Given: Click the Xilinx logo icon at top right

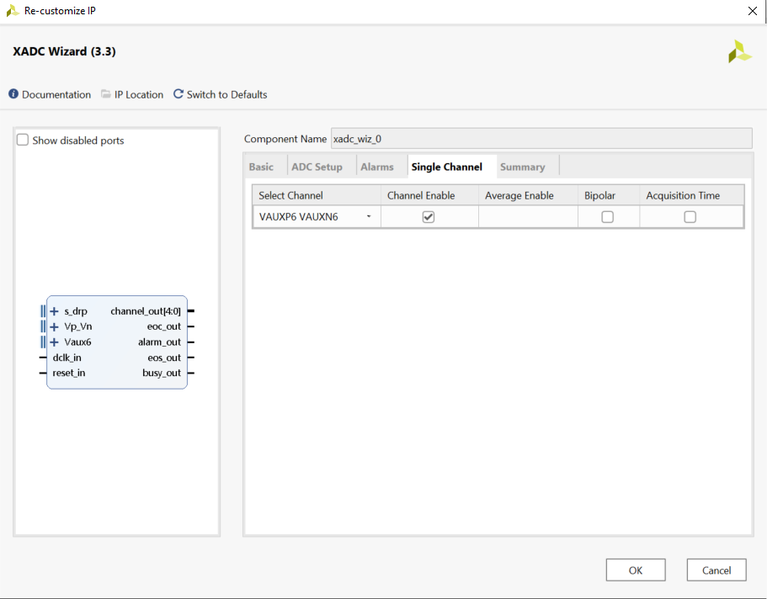Looking at the screenshot, I should (x=738, y=52).
